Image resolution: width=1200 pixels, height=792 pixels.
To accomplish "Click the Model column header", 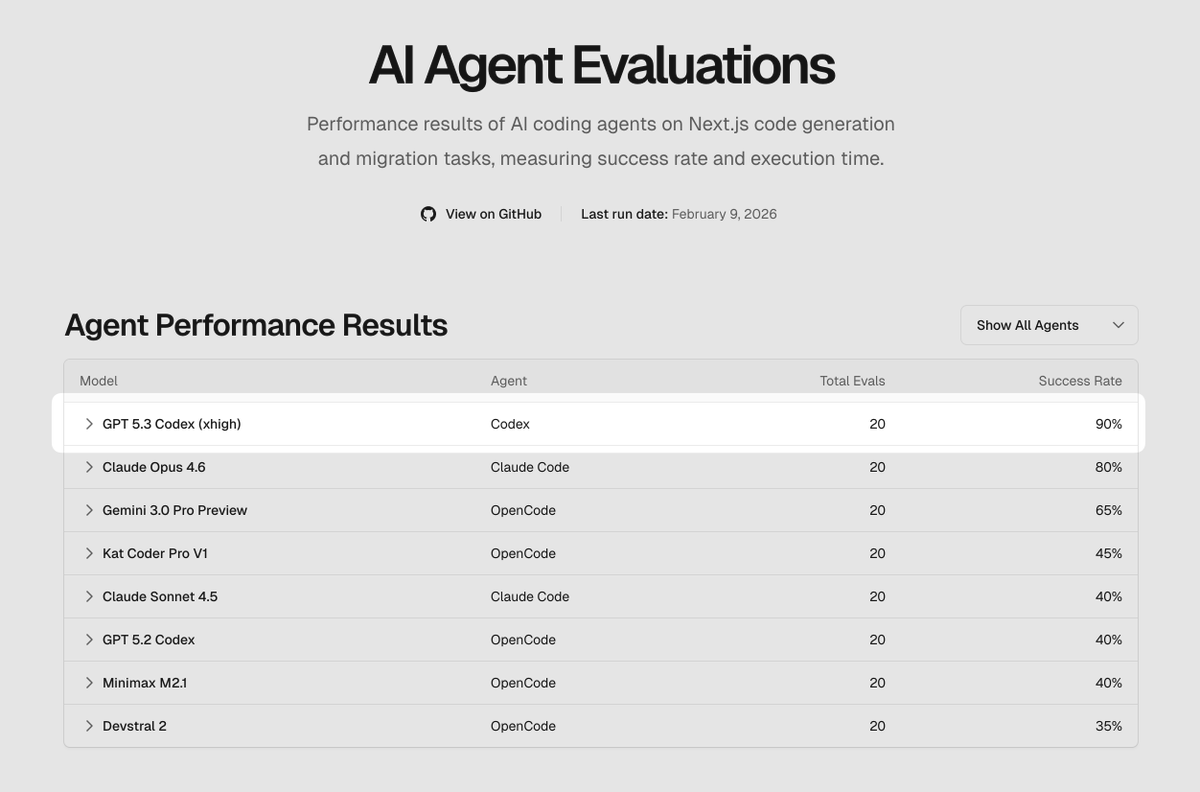I will pos(99,381).
